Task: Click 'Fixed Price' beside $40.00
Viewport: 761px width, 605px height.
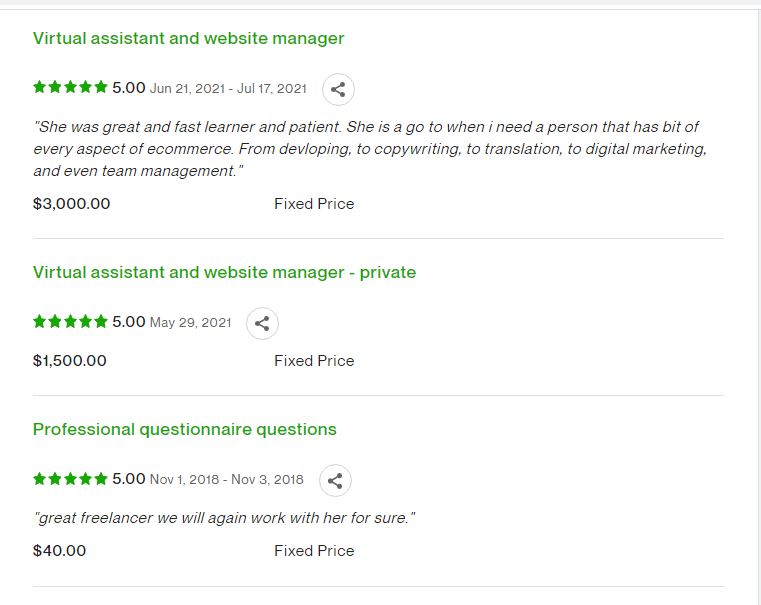Action: pyautogui.click(x=314, y=551)
